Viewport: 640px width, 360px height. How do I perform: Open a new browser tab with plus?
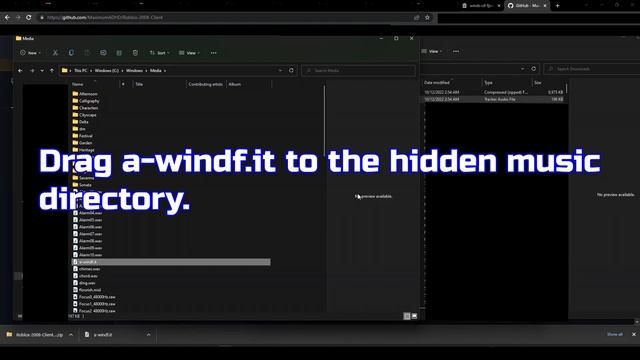[558, 6]
